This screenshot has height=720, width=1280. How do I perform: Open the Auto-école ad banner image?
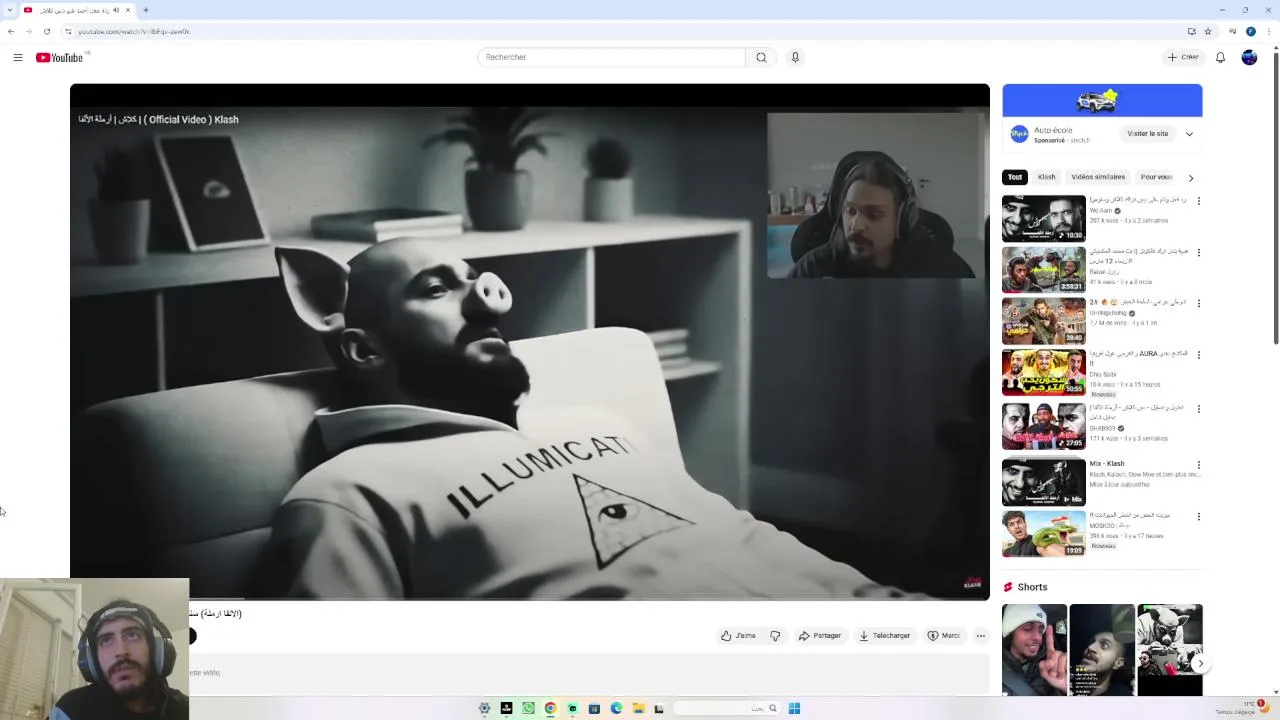point(1102,100)
